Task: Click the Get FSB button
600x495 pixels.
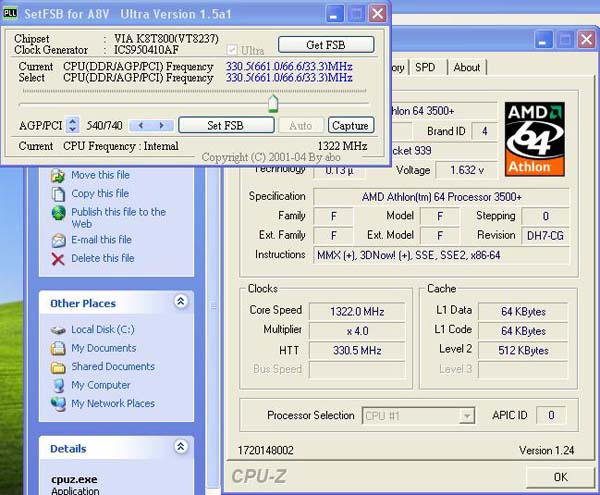Action: pyautogui.click(x=326, y=45)
